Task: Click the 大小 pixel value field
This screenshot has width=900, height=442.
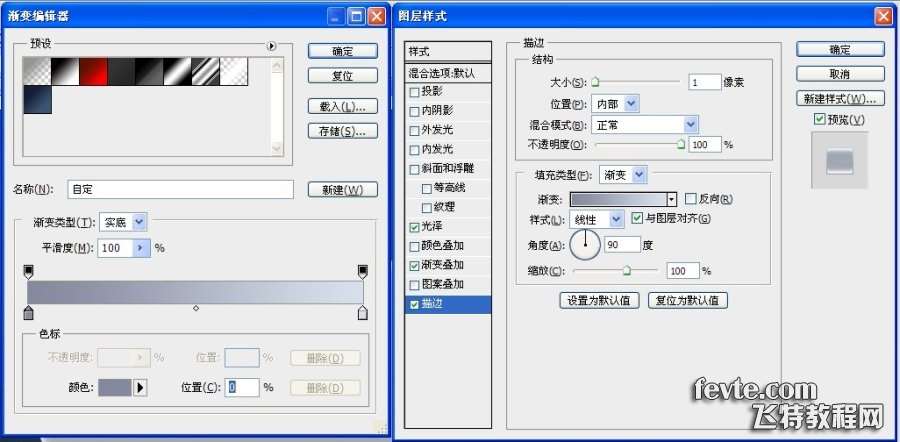Action: click(704, 82)
